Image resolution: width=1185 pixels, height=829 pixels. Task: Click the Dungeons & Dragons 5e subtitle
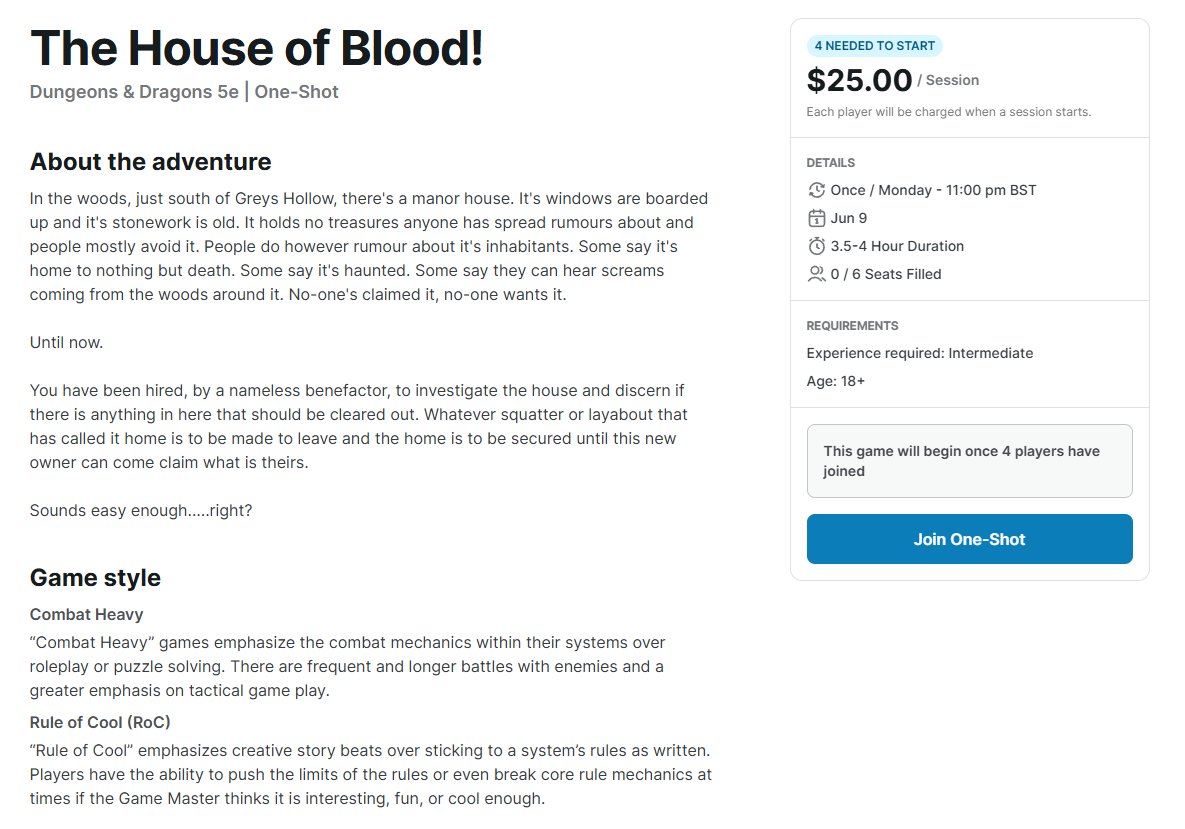[134, 92]
